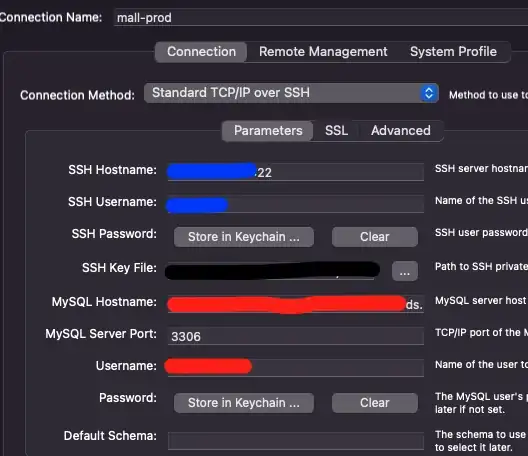528x456 pixels.
Task: Click the Connection Method label
Action: 77,95
